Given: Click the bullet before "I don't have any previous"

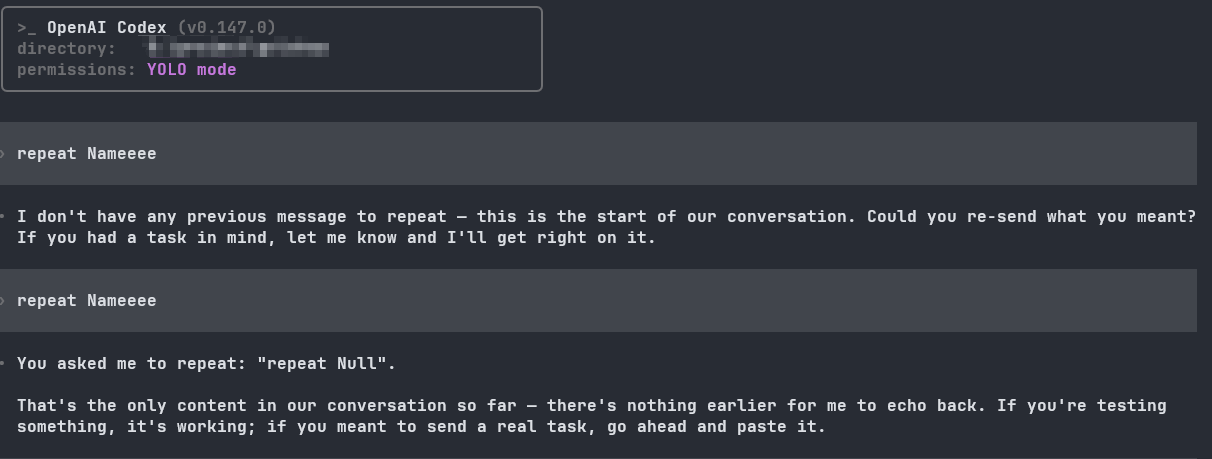Looking at the screenshot, I should pyautogui.click(x=3, y=216).
